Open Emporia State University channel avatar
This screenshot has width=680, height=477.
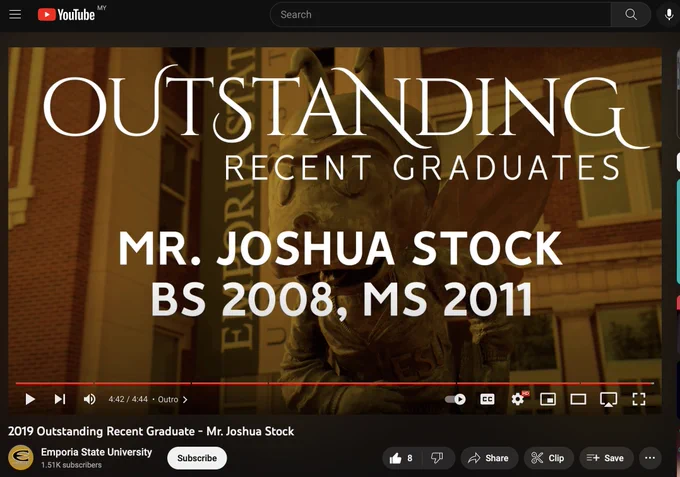click(21, 458)
